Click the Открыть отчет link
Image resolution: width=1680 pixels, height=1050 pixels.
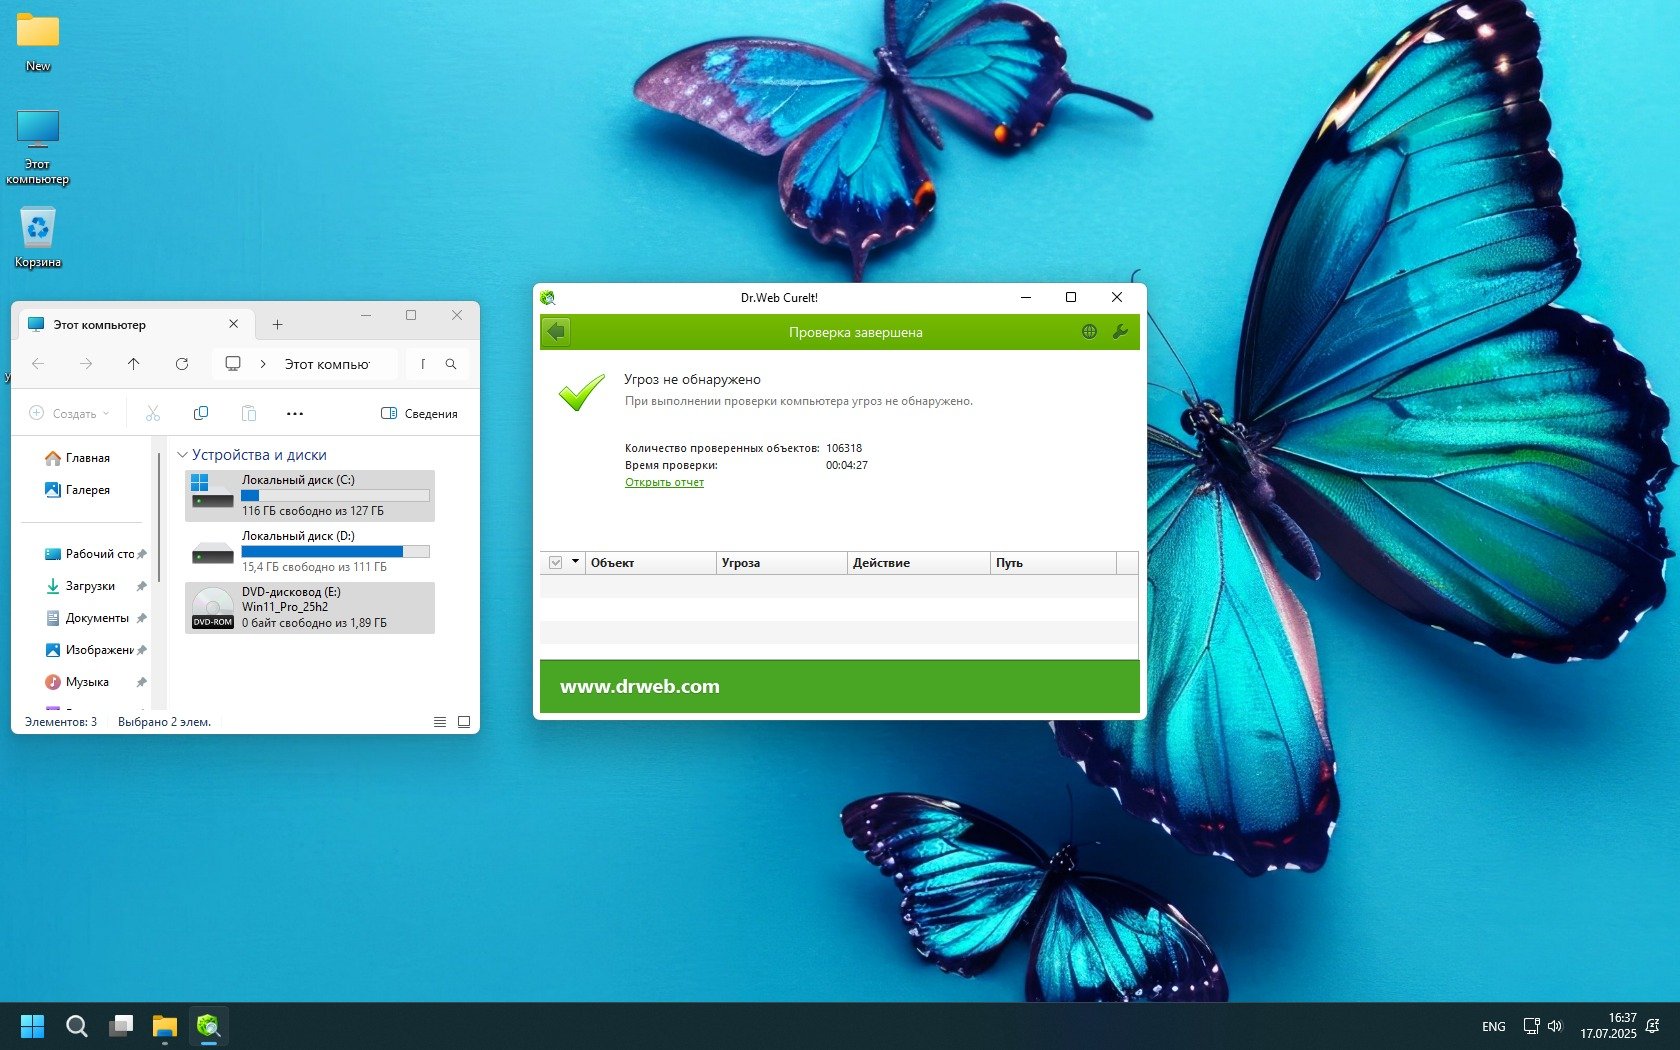click(664, 482)
